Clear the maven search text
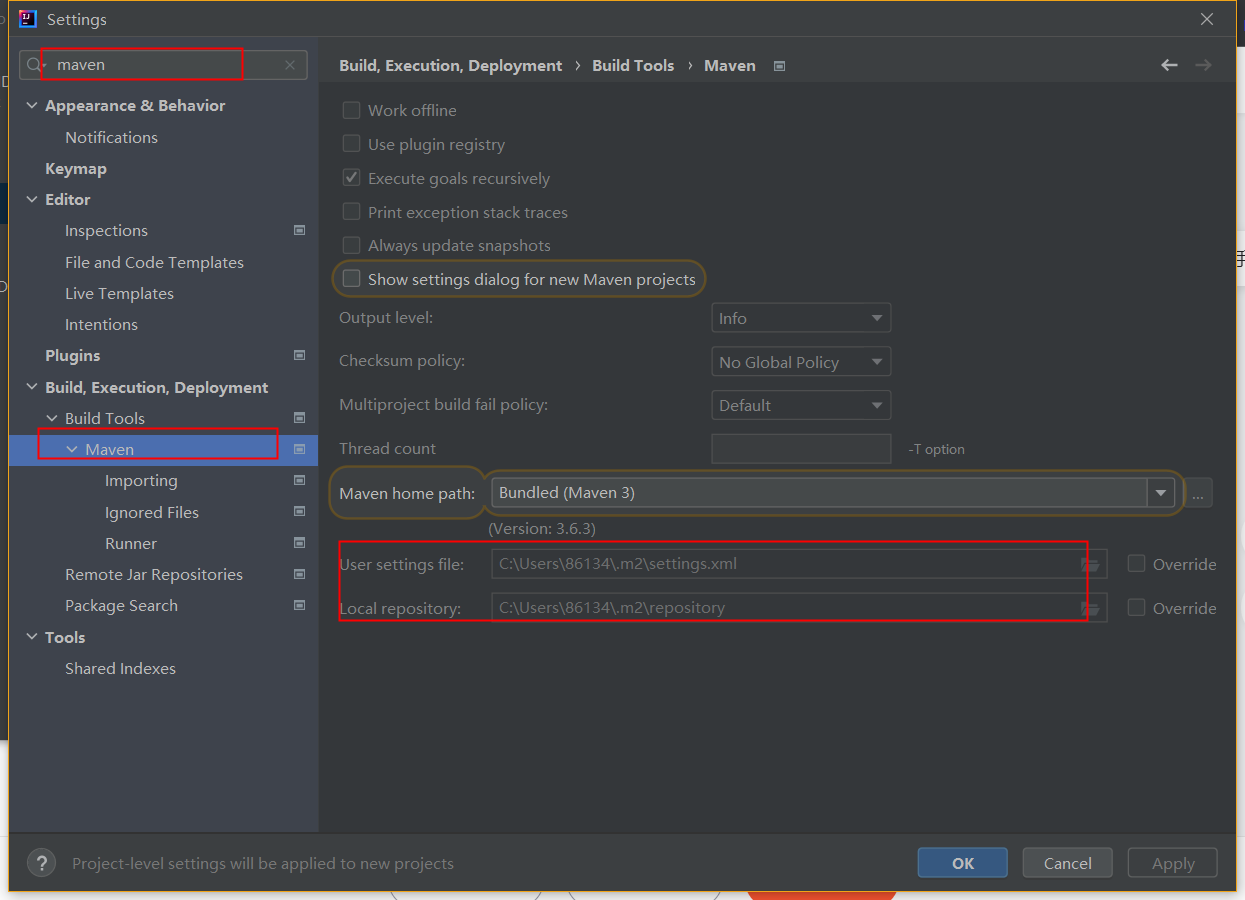Viewport: 1245px width, 900px height. [x=290, y=65]
